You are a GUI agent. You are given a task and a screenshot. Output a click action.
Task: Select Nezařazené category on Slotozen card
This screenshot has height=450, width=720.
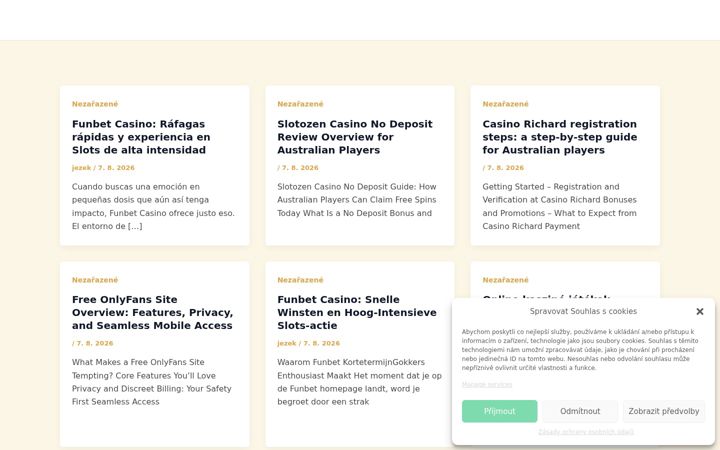(x=300, y=104)
